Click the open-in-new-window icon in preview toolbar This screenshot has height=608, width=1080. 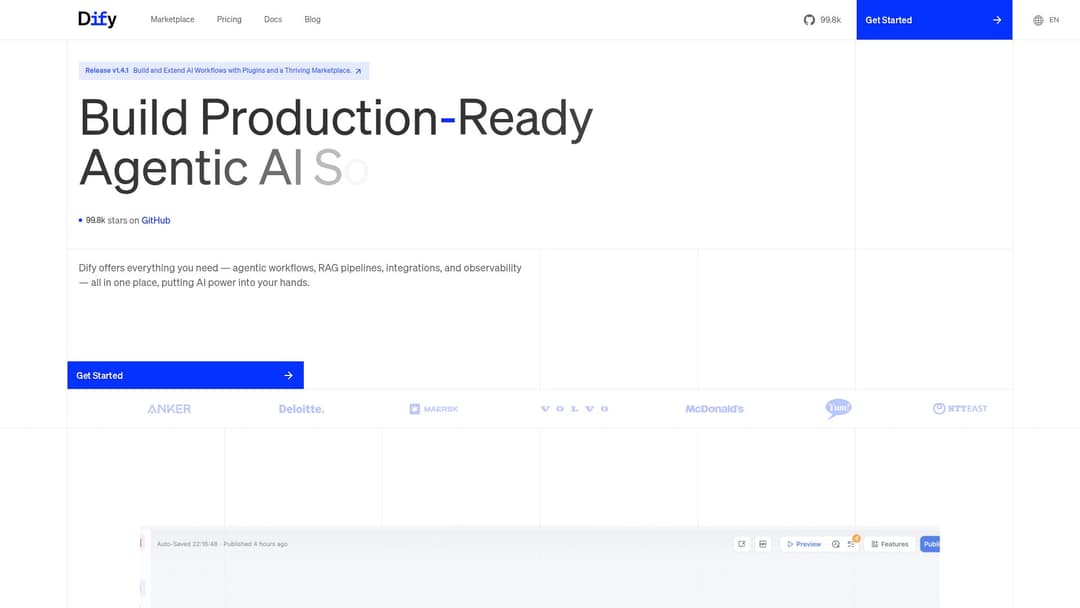point(742,544)
